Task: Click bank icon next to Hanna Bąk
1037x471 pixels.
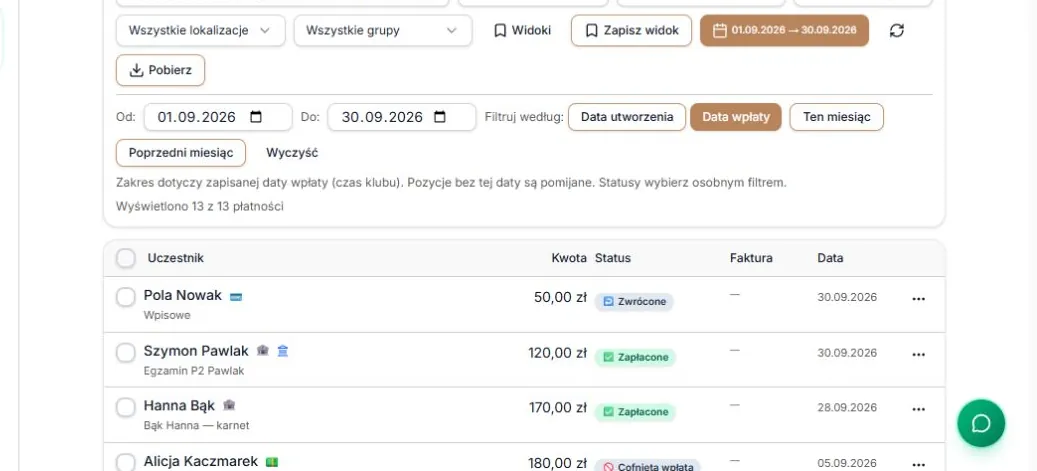Action: pyautogui.click(x=229, y=405)
